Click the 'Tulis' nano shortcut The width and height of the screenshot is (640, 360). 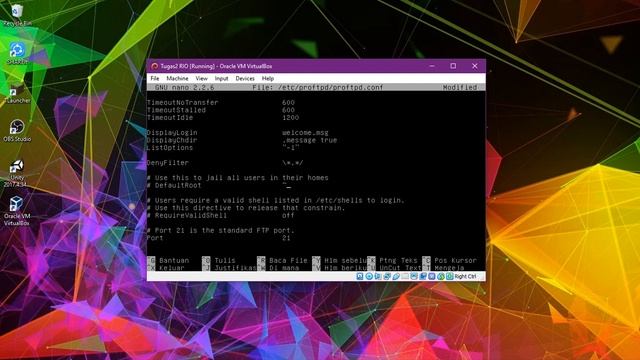pyautogui.click(x=225, y=260)
